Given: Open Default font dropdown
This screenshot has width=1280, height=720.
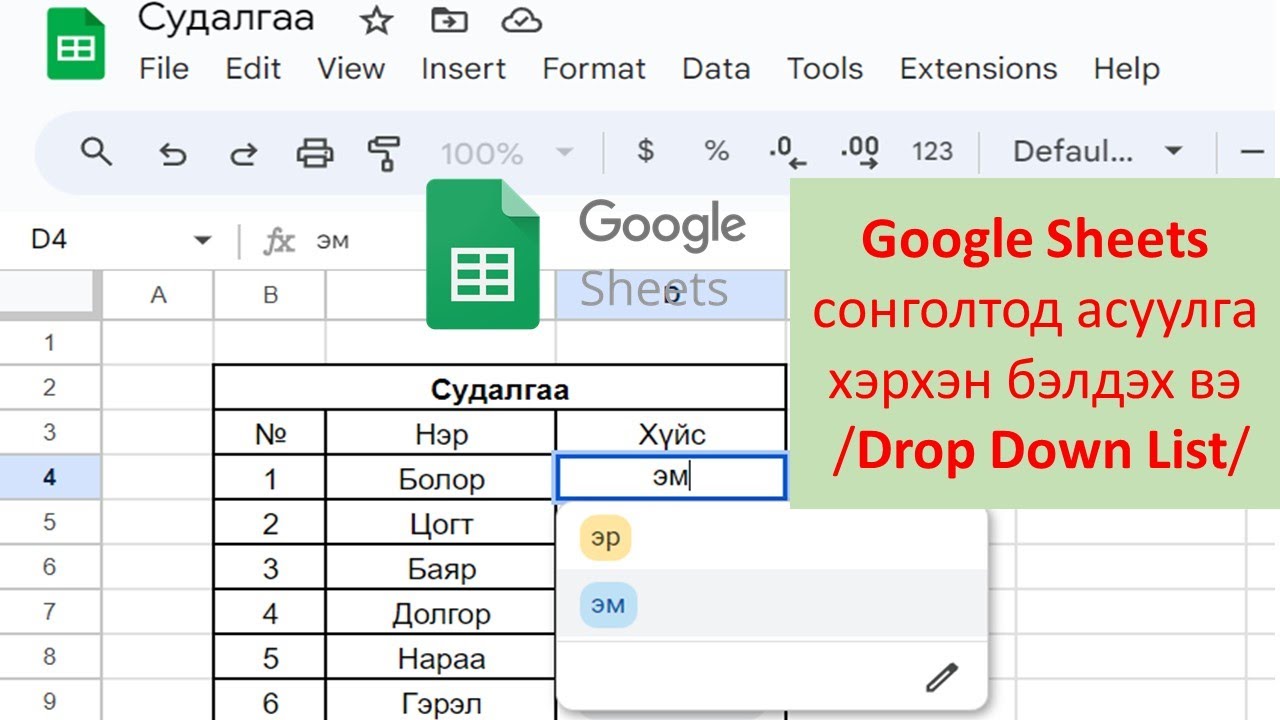Looking at the screenshot, I should [x=1097, y=152].
